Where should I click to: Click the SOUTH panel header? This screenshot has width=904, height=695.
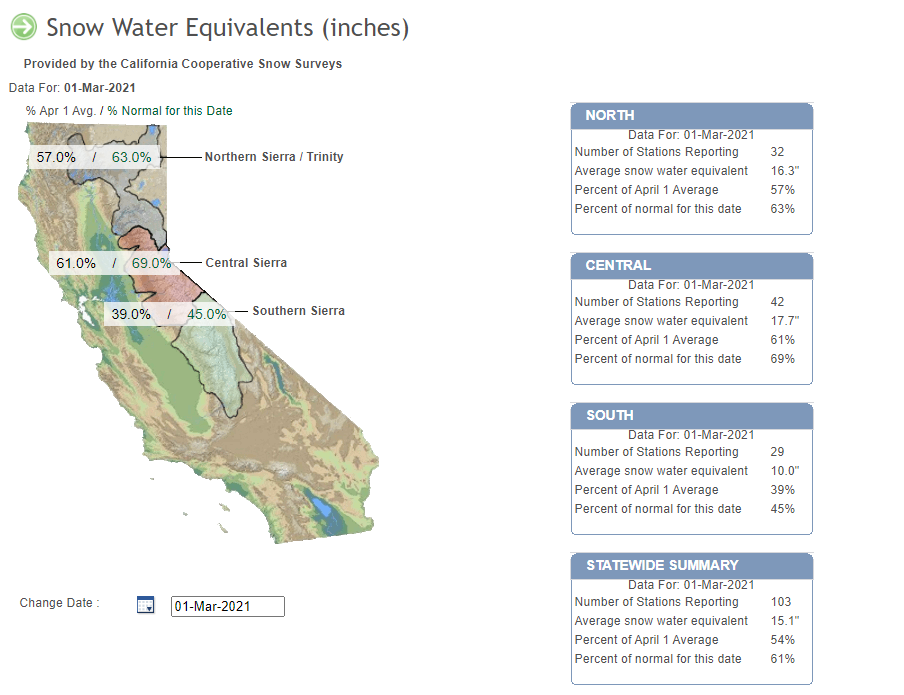point(692,415)
